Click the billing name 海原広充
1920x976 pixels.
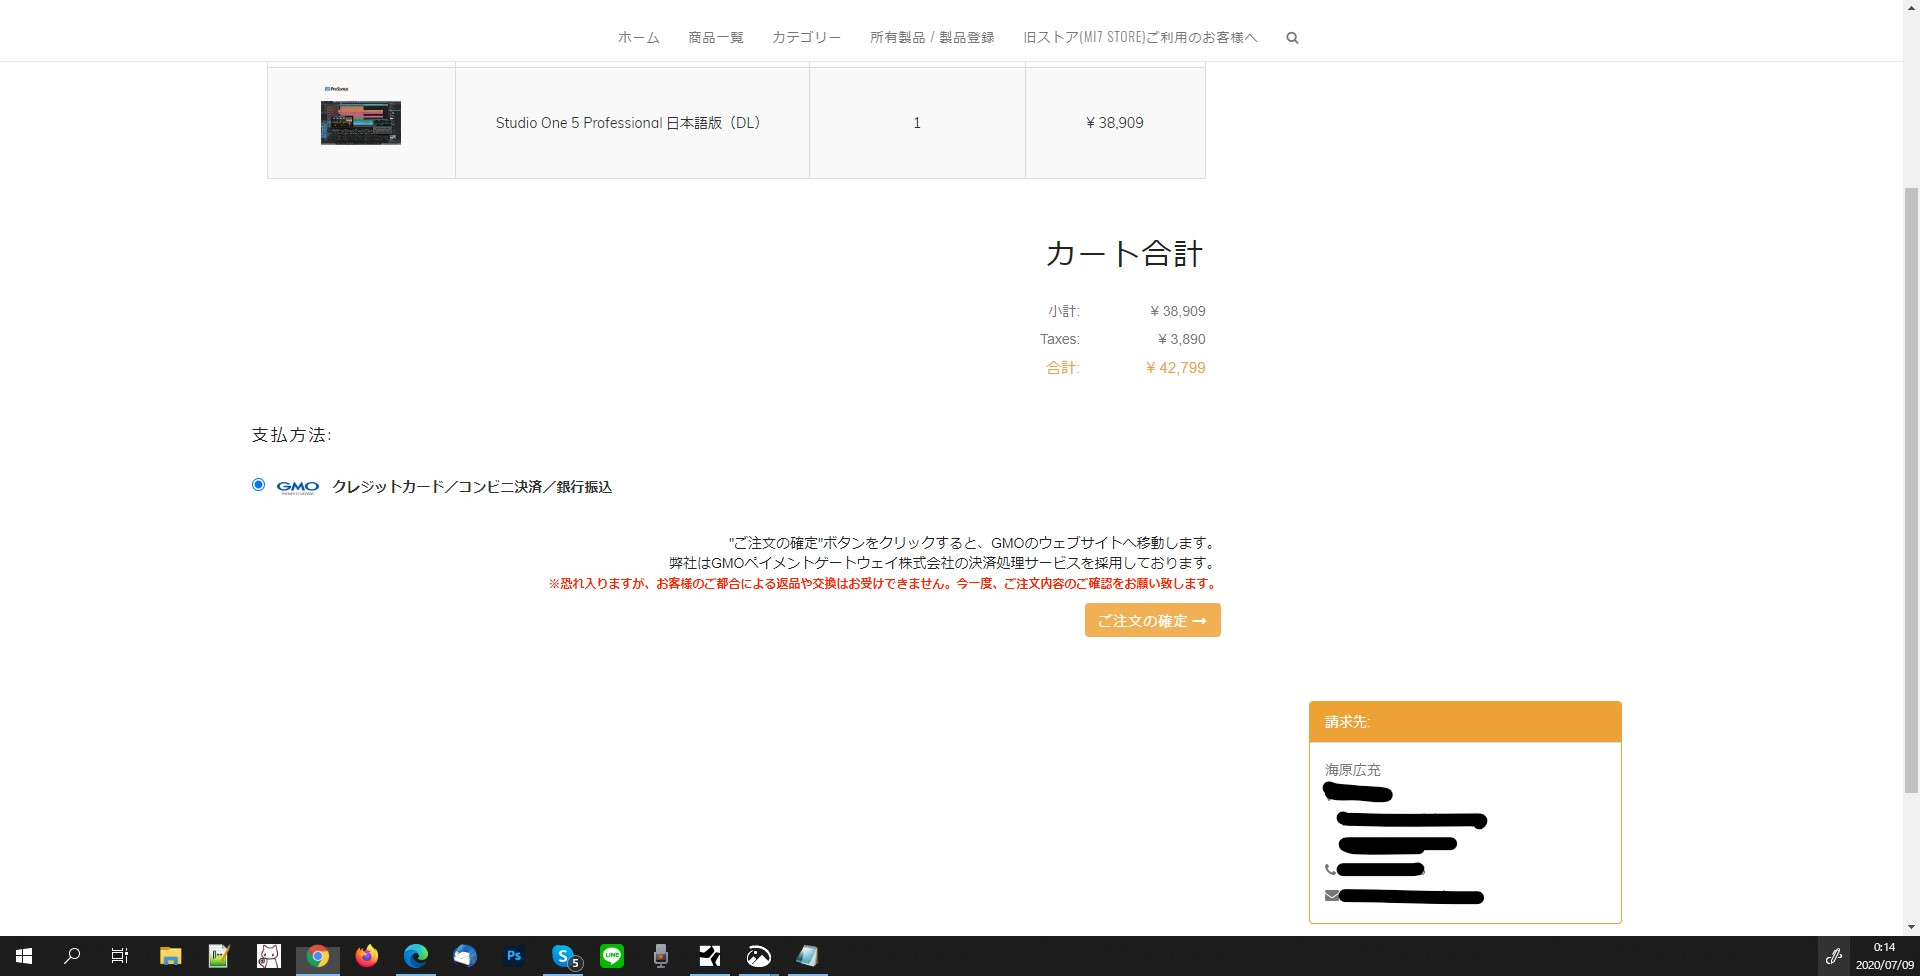pos(1352,770)
